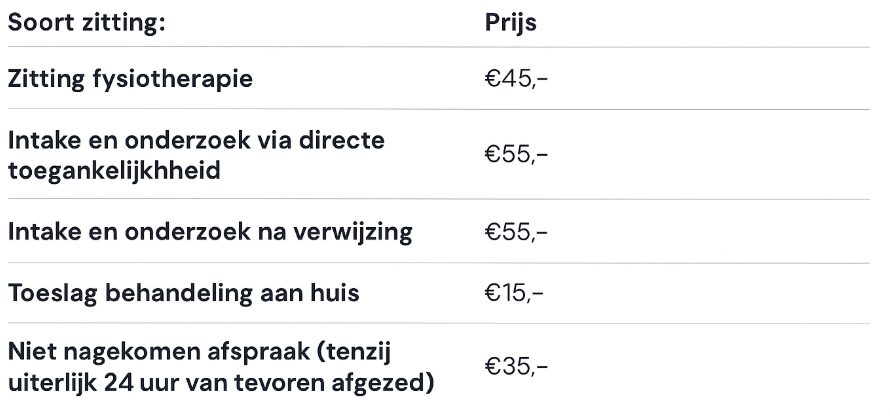Click the €45,- price for Zitting fysiotherapie
The image size is (890, 416).
point(516,79)
